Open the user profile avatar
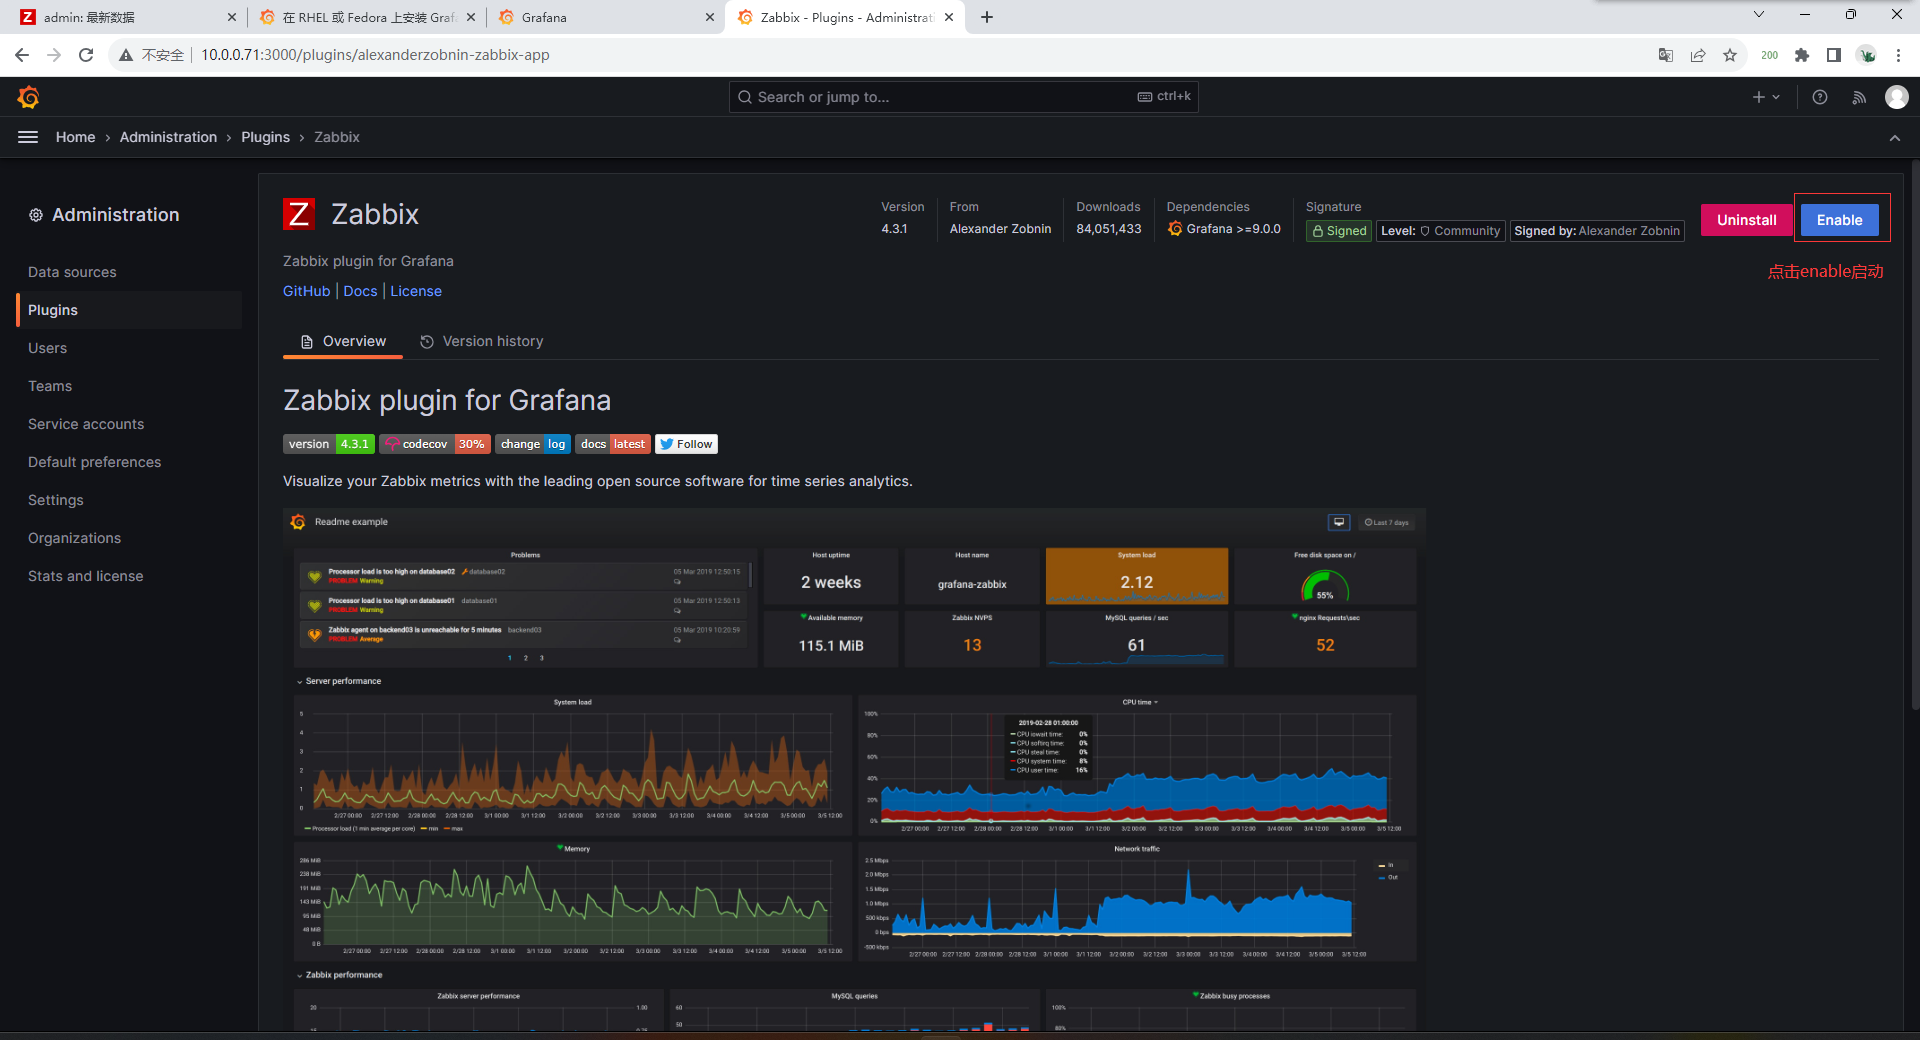Screen dimensions: 1920x1040 pyautogui.click(x=1897, y=97)
